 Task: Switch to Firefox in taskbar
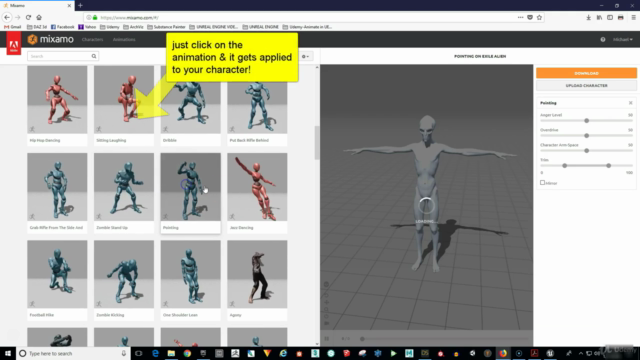pyautogui.click(x=503, y=353)
